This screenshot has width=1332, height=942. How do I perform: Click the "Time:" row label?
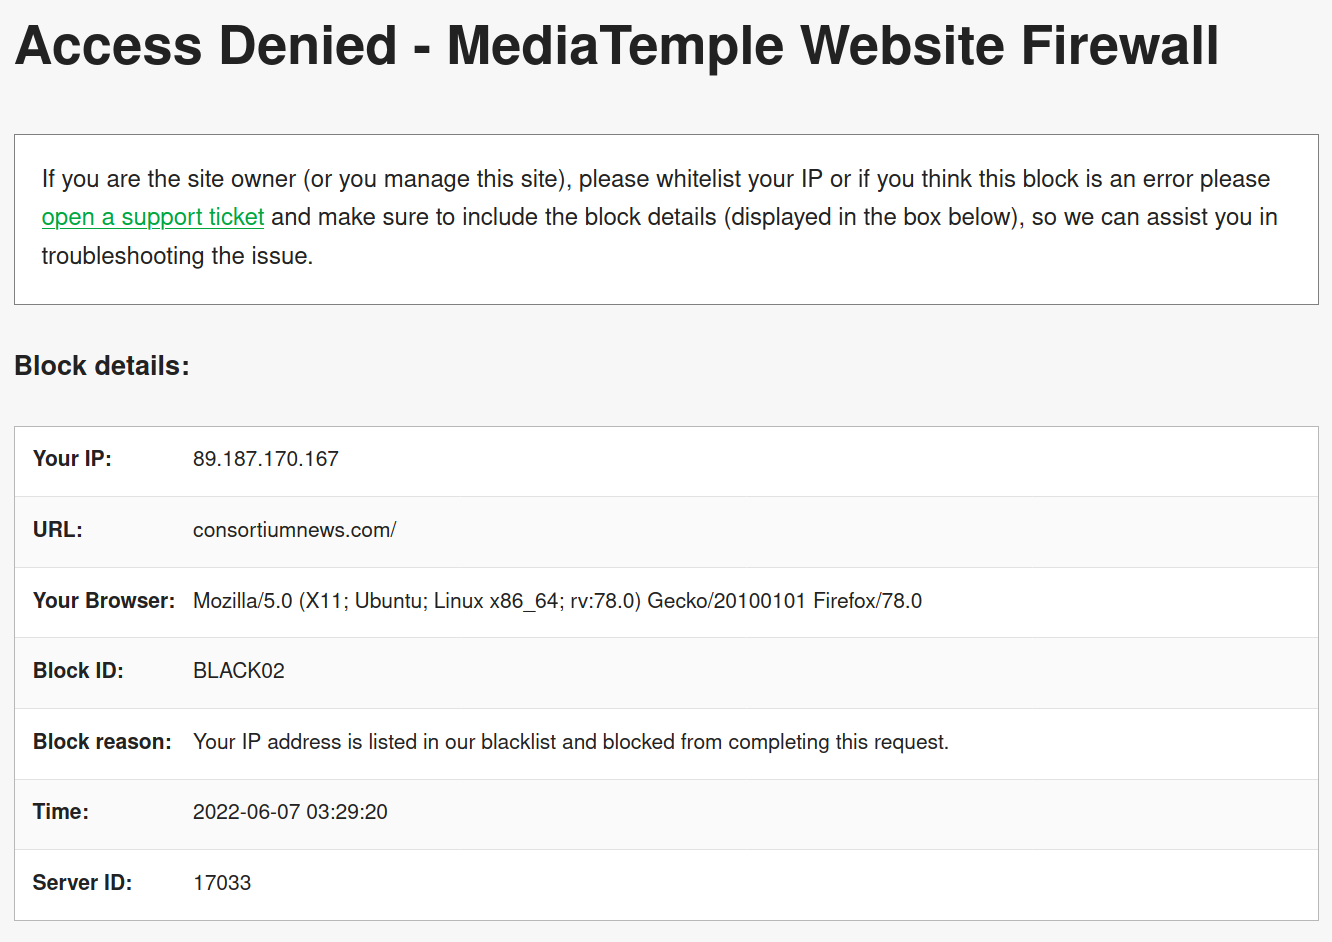coord(61,812)
